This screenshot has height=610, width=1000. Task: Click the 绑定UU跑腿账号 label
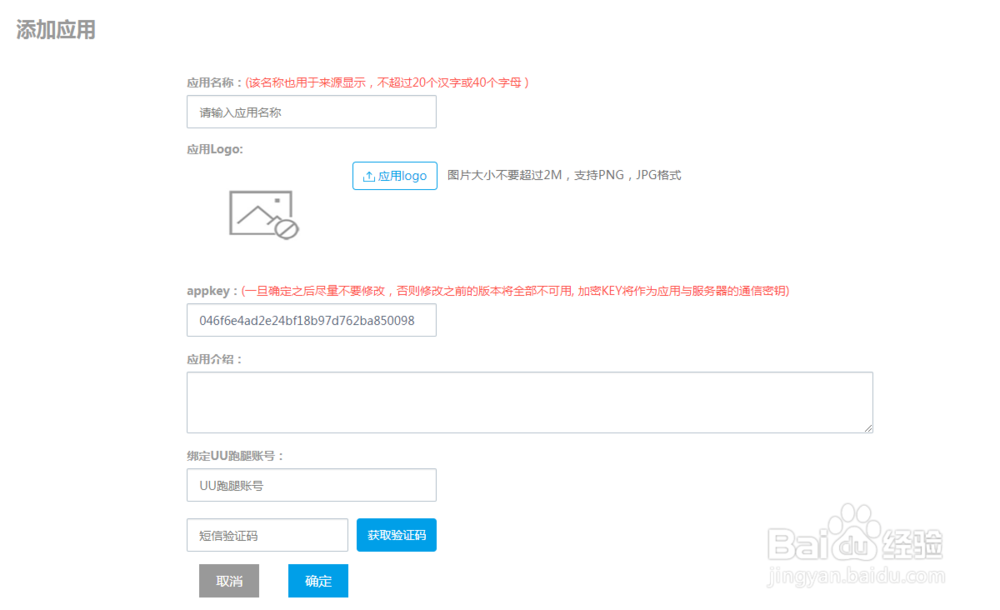pos(235,456)
